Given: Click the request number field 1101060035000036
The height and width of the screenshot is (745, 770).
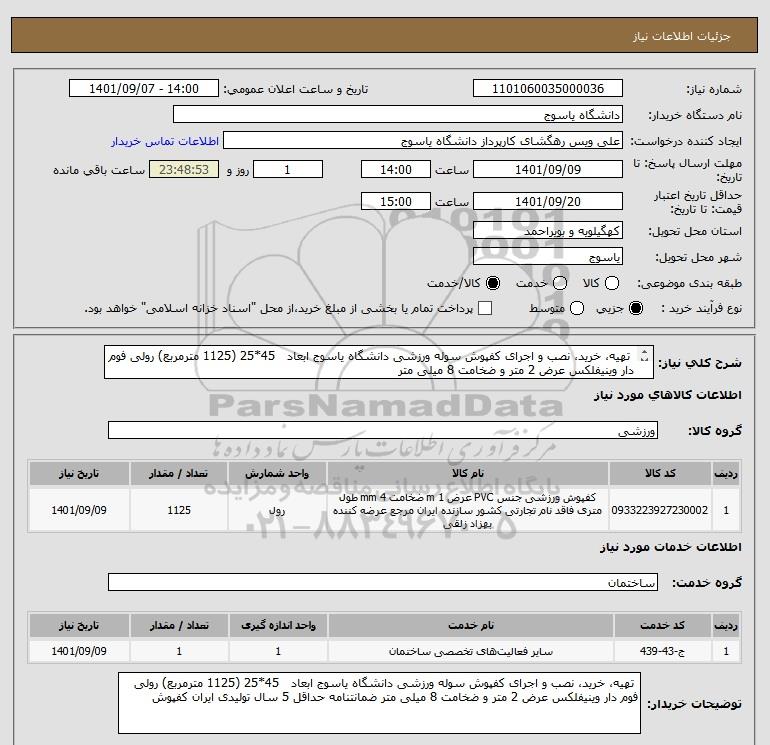Looking at the screenshot, I should [x=548, y=88].
